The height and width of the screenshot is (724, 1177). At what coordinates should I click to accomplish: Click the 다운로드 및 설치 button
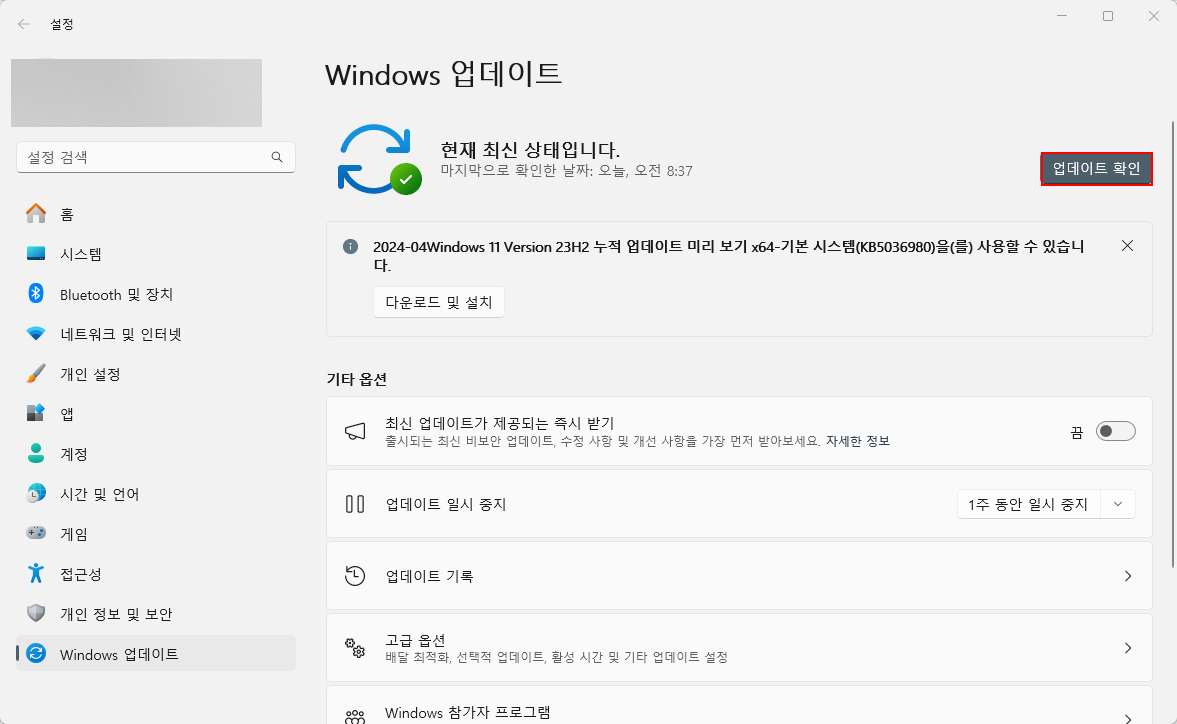pyautogui.click(x=438, y=302)
